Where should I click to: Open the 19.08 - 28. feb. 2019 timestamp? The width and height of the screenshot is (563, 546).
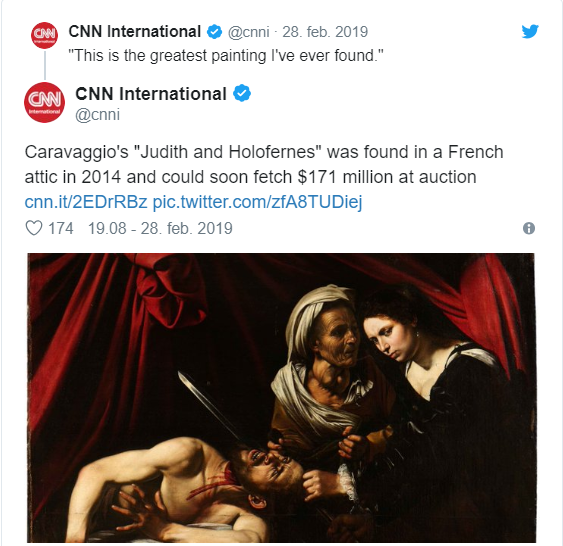coord(160,229)
